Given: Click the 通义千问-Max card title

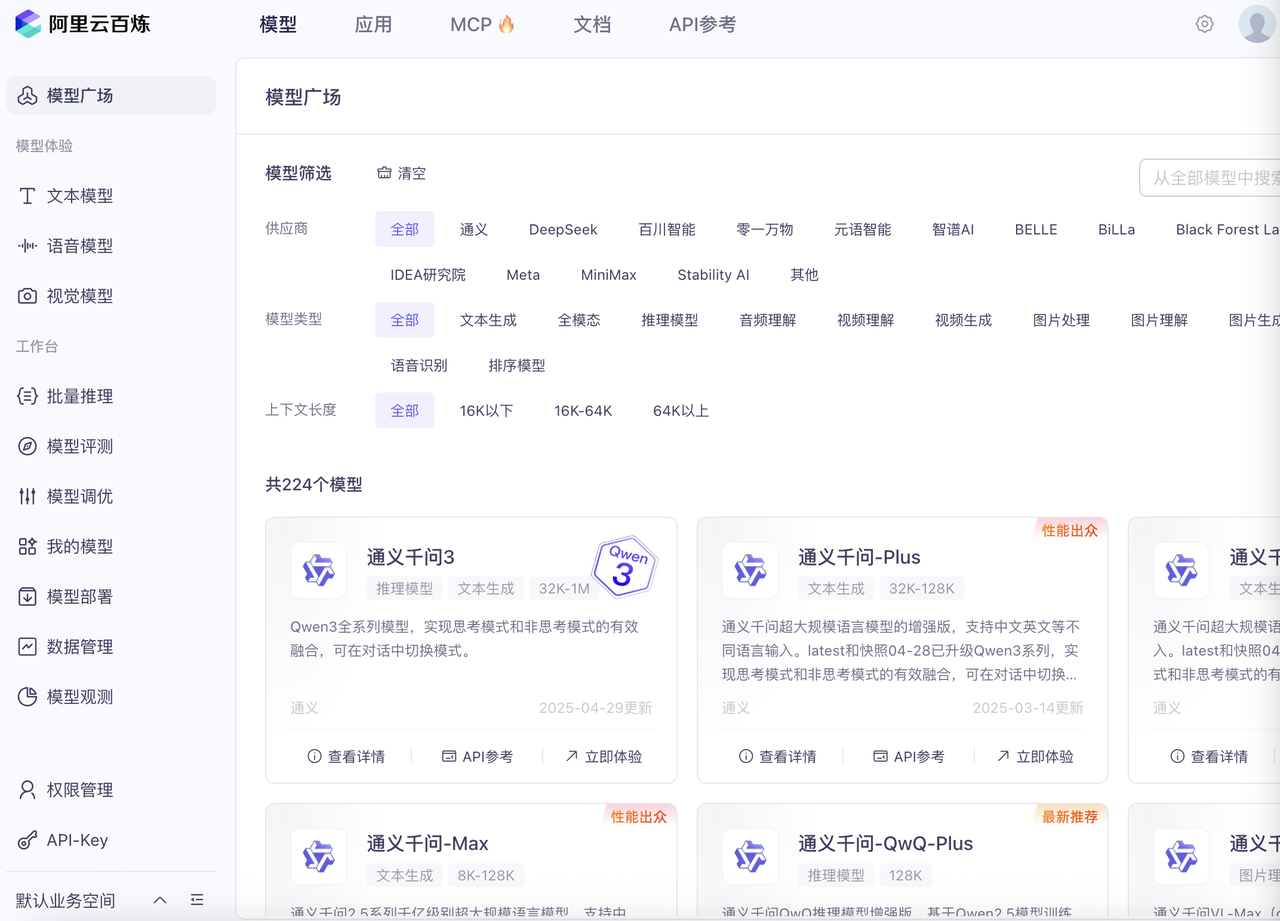Looking at the screenshot, I should click(x=427, y=843).
